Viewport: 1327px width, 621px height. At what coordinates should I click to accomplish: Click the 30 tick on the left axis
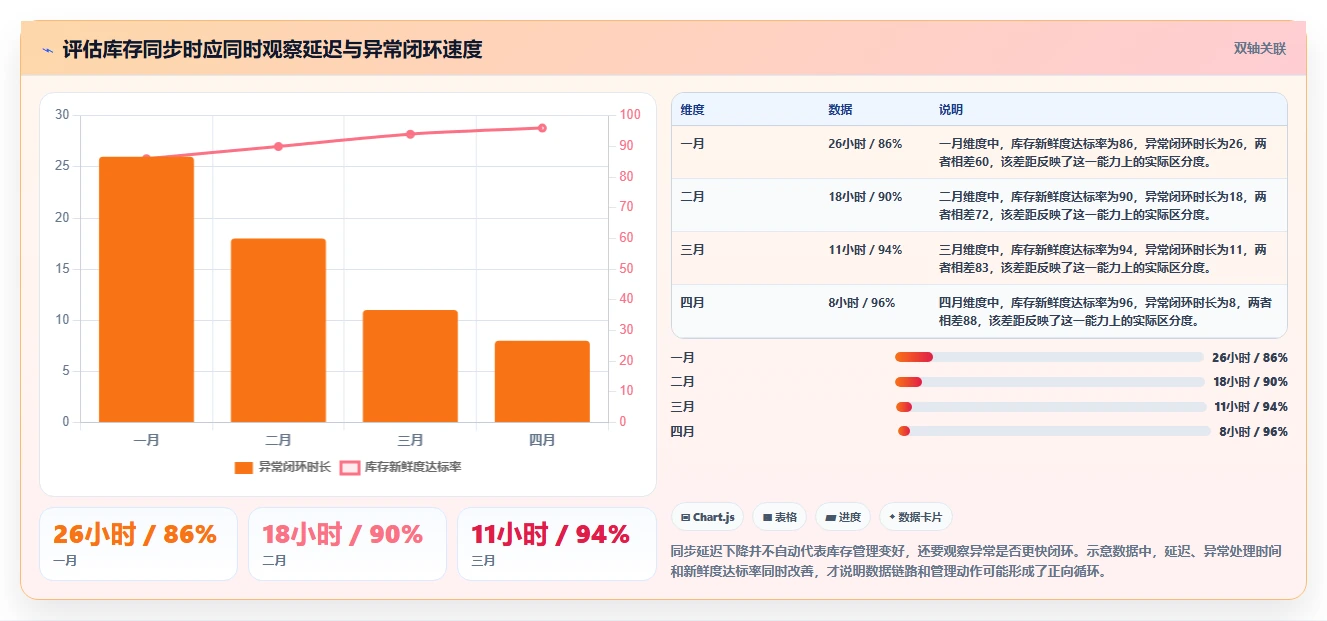(x=62, y=115)
